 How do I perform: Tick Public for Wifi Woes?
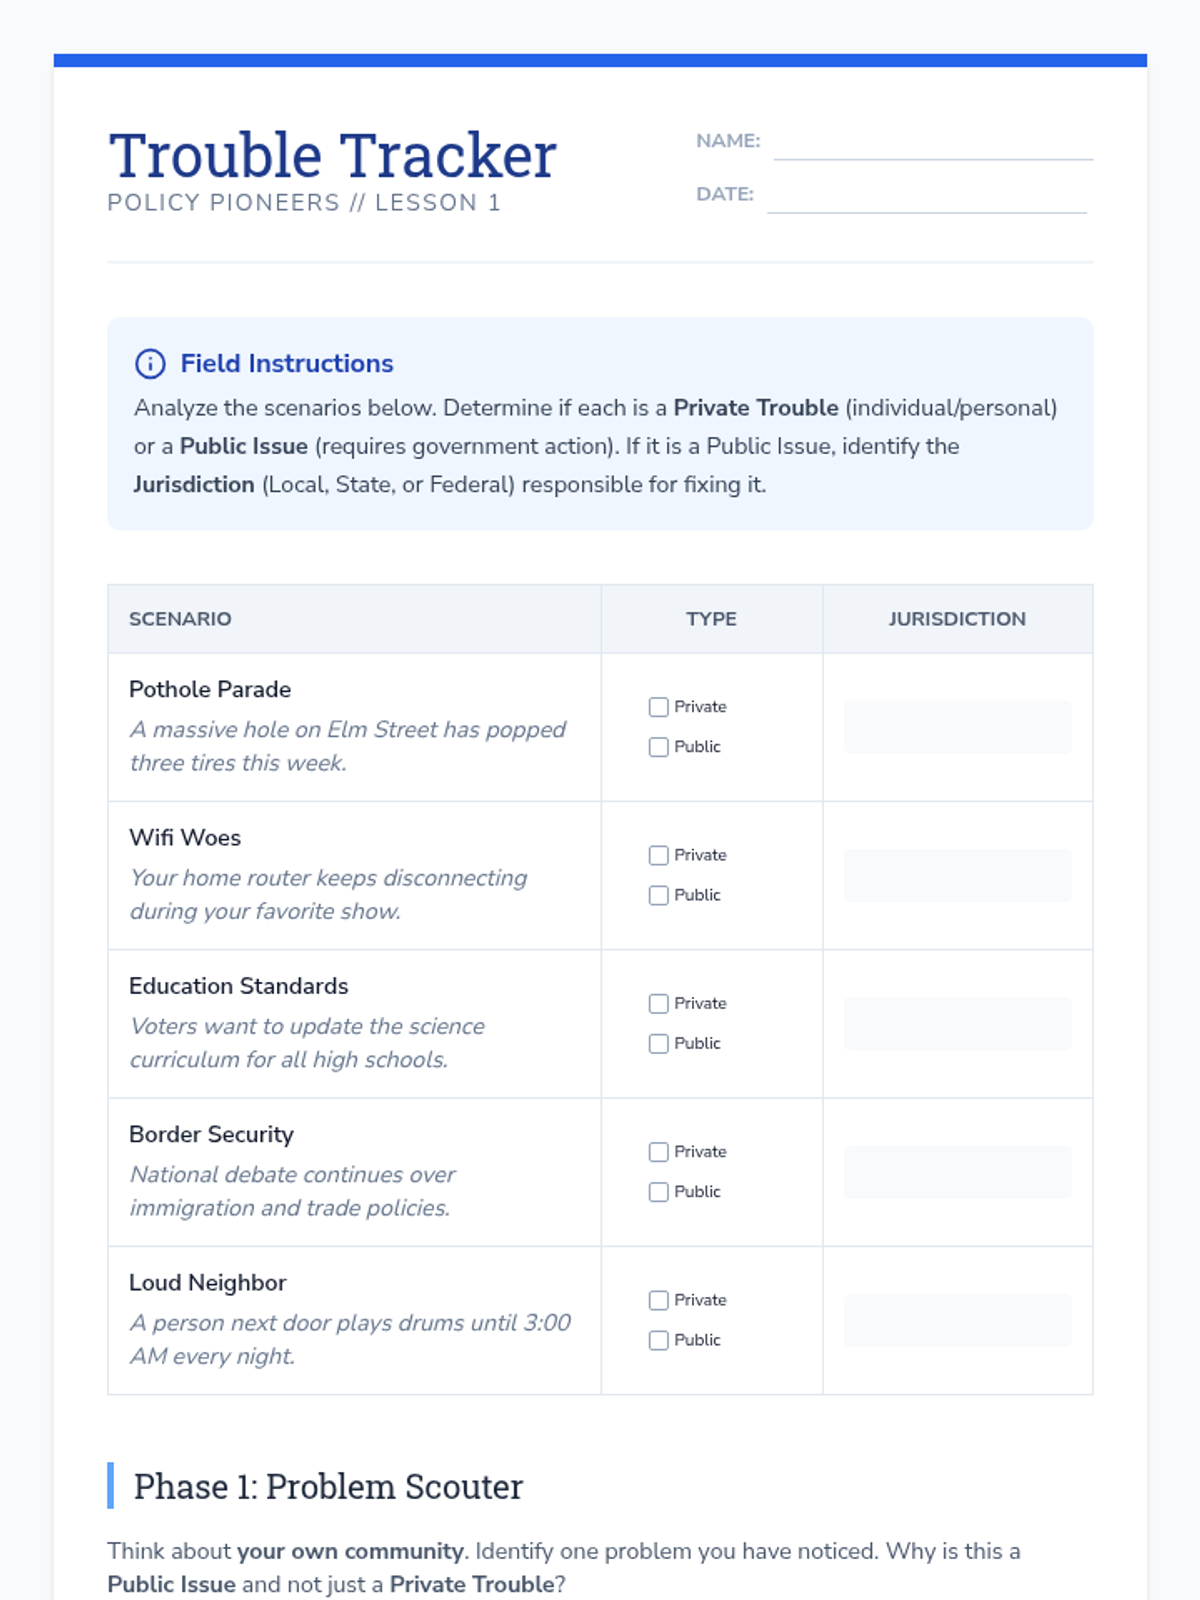click(x=658, y=895)
